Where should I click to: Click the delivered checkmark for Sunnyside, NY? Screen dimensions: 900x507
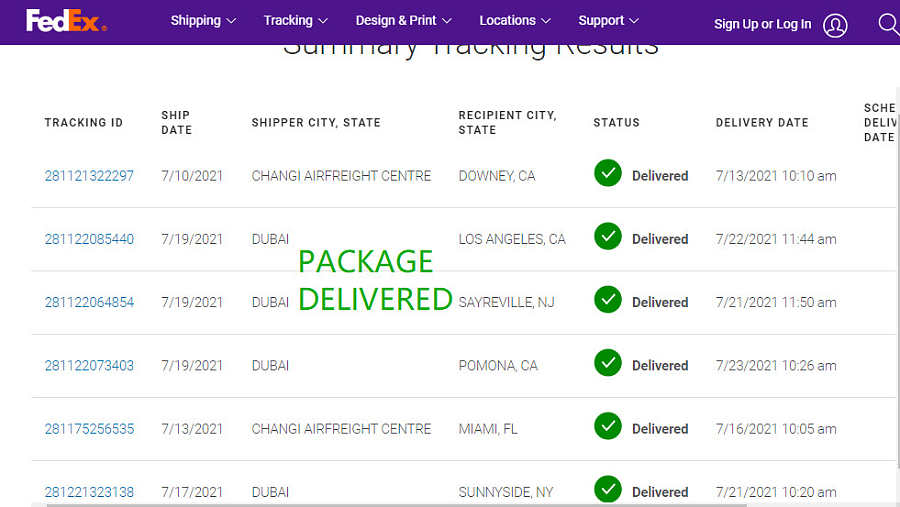(608, 489)
